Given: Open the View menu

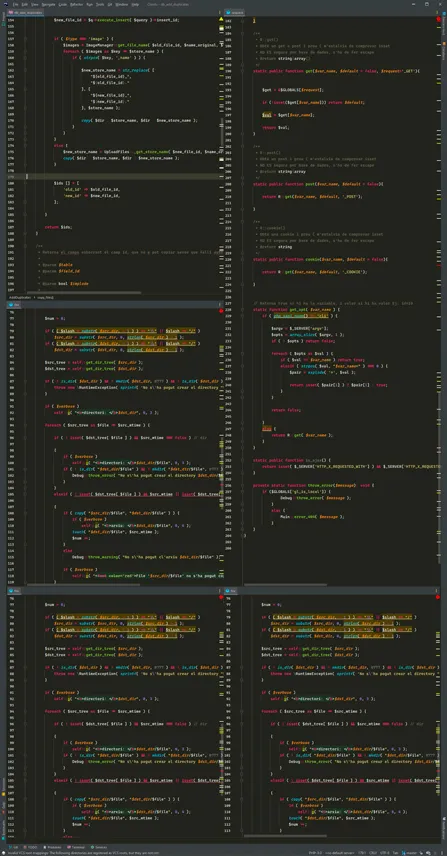Looking at the screenshot, I should point(34,4).
